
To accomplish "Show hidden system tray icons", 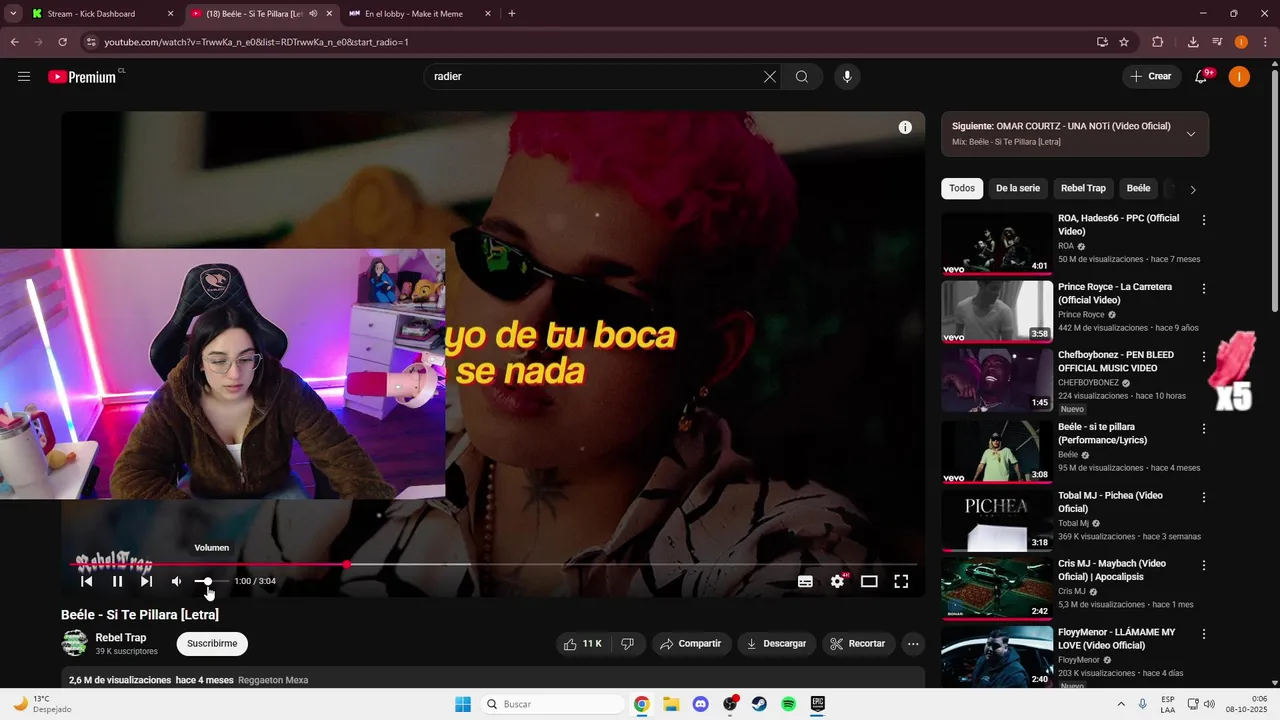I will click(x=1121, y=704).
